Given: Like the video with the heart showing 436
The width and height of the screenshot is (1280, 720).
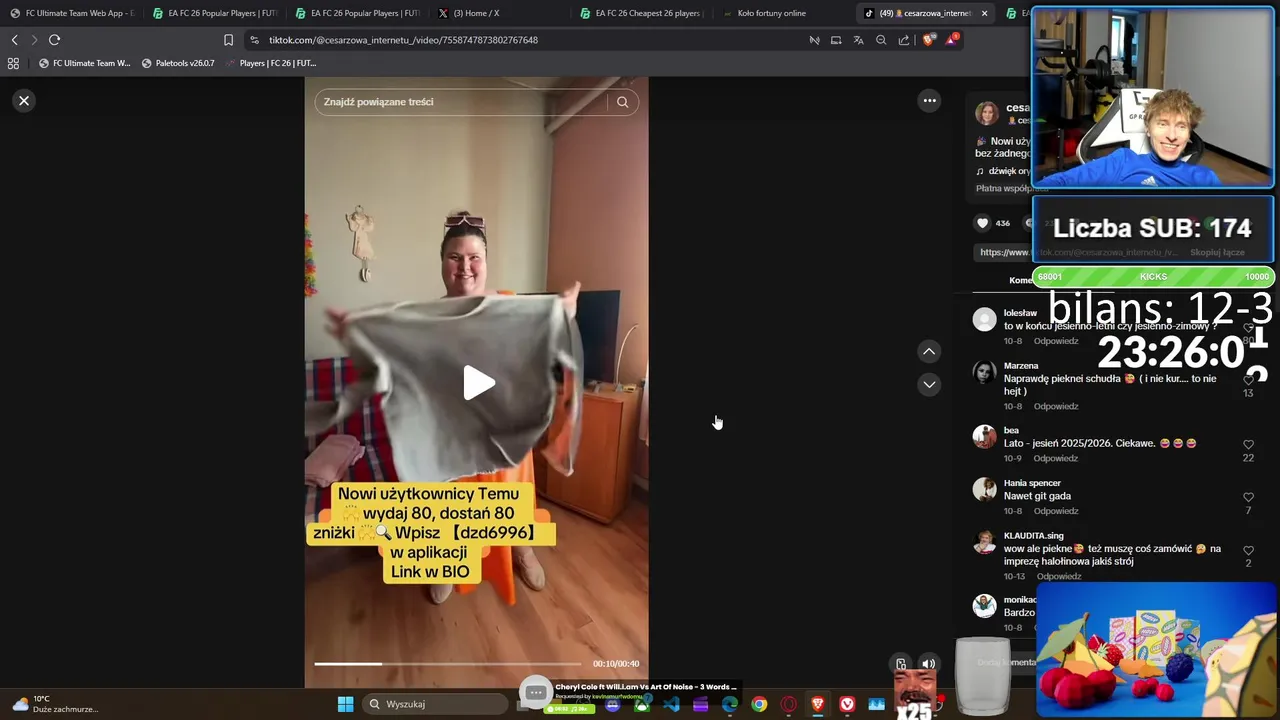Looking at the screenshot, I should [982, 223].
